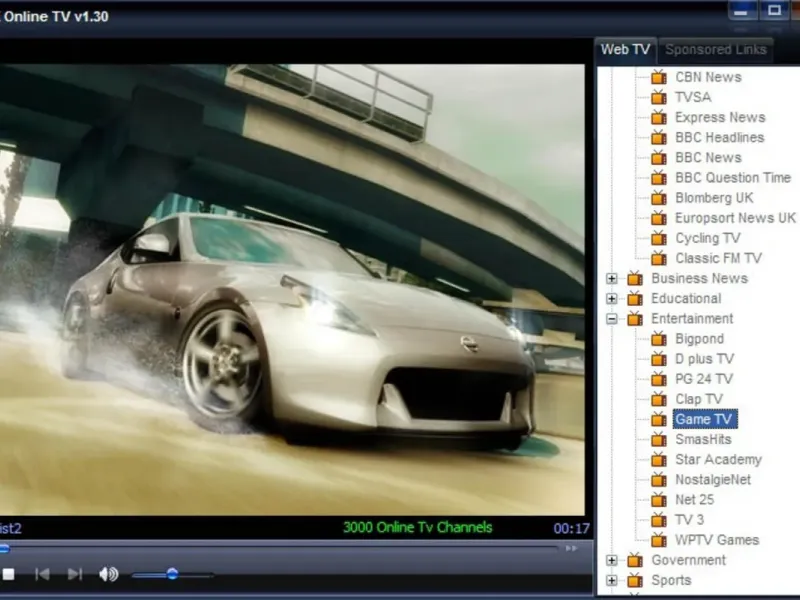Click the Educational folder icon
This screenshot has height=600, width=800.
point(635,298)
